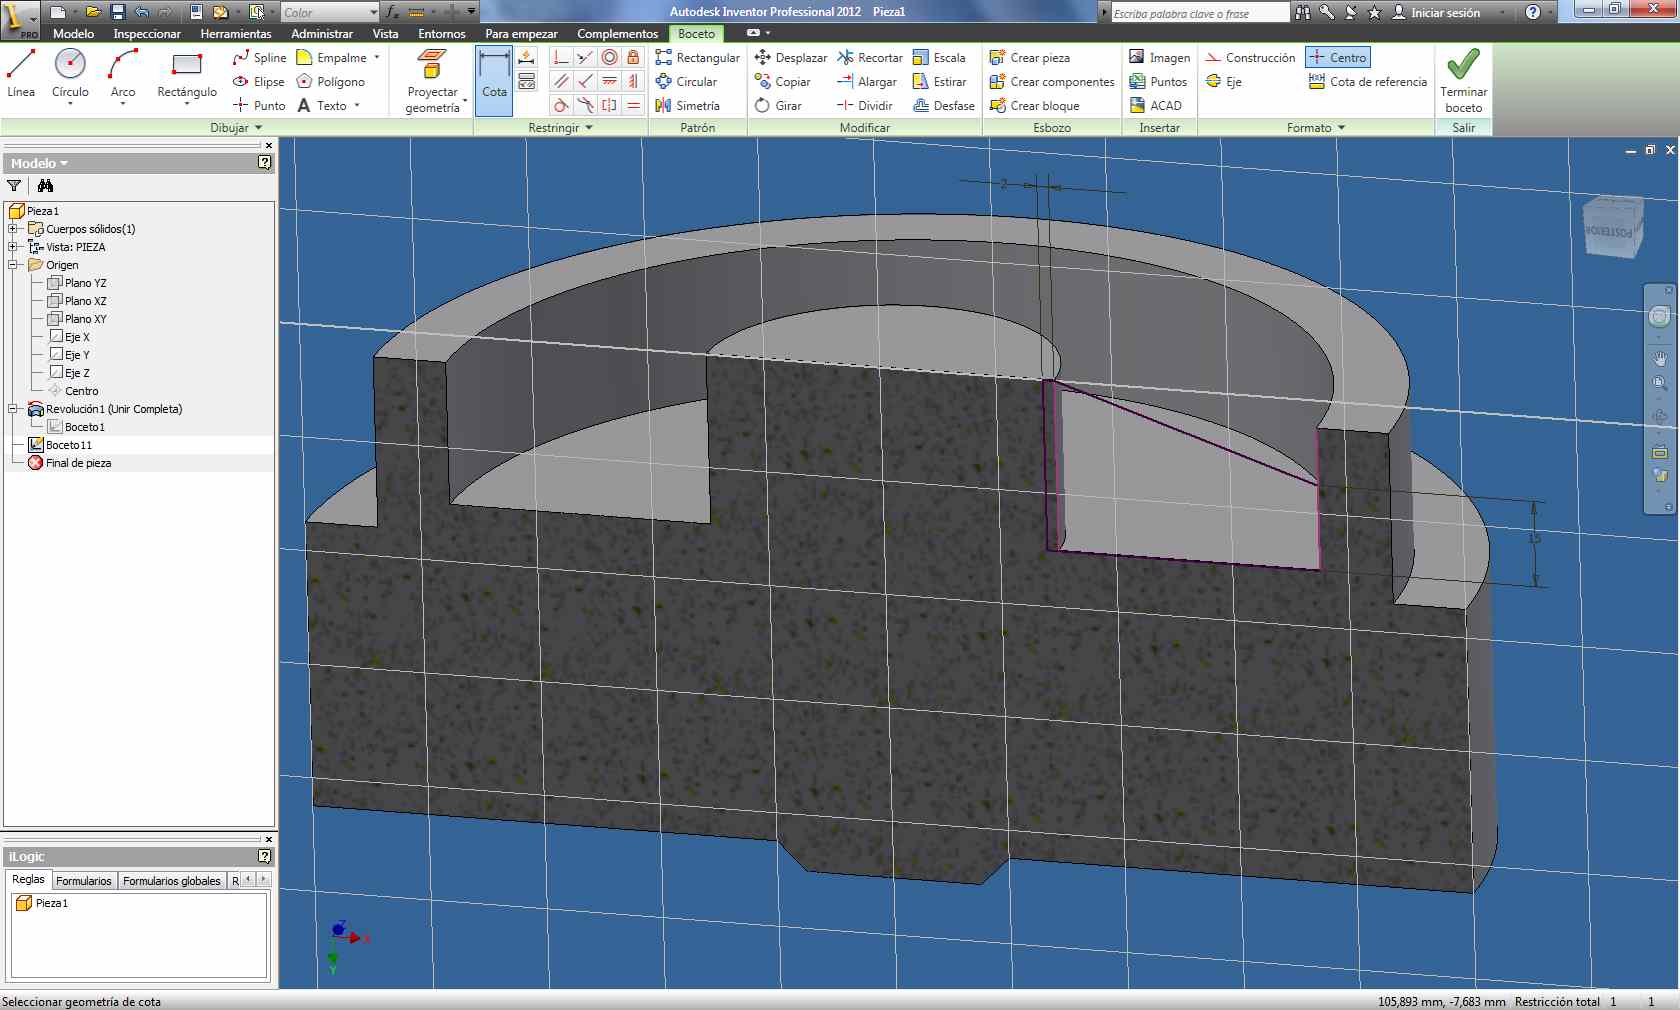Screen dimensions: 1680x1010
Task: Toggle the Eje centerline format
Action: 1223,82
